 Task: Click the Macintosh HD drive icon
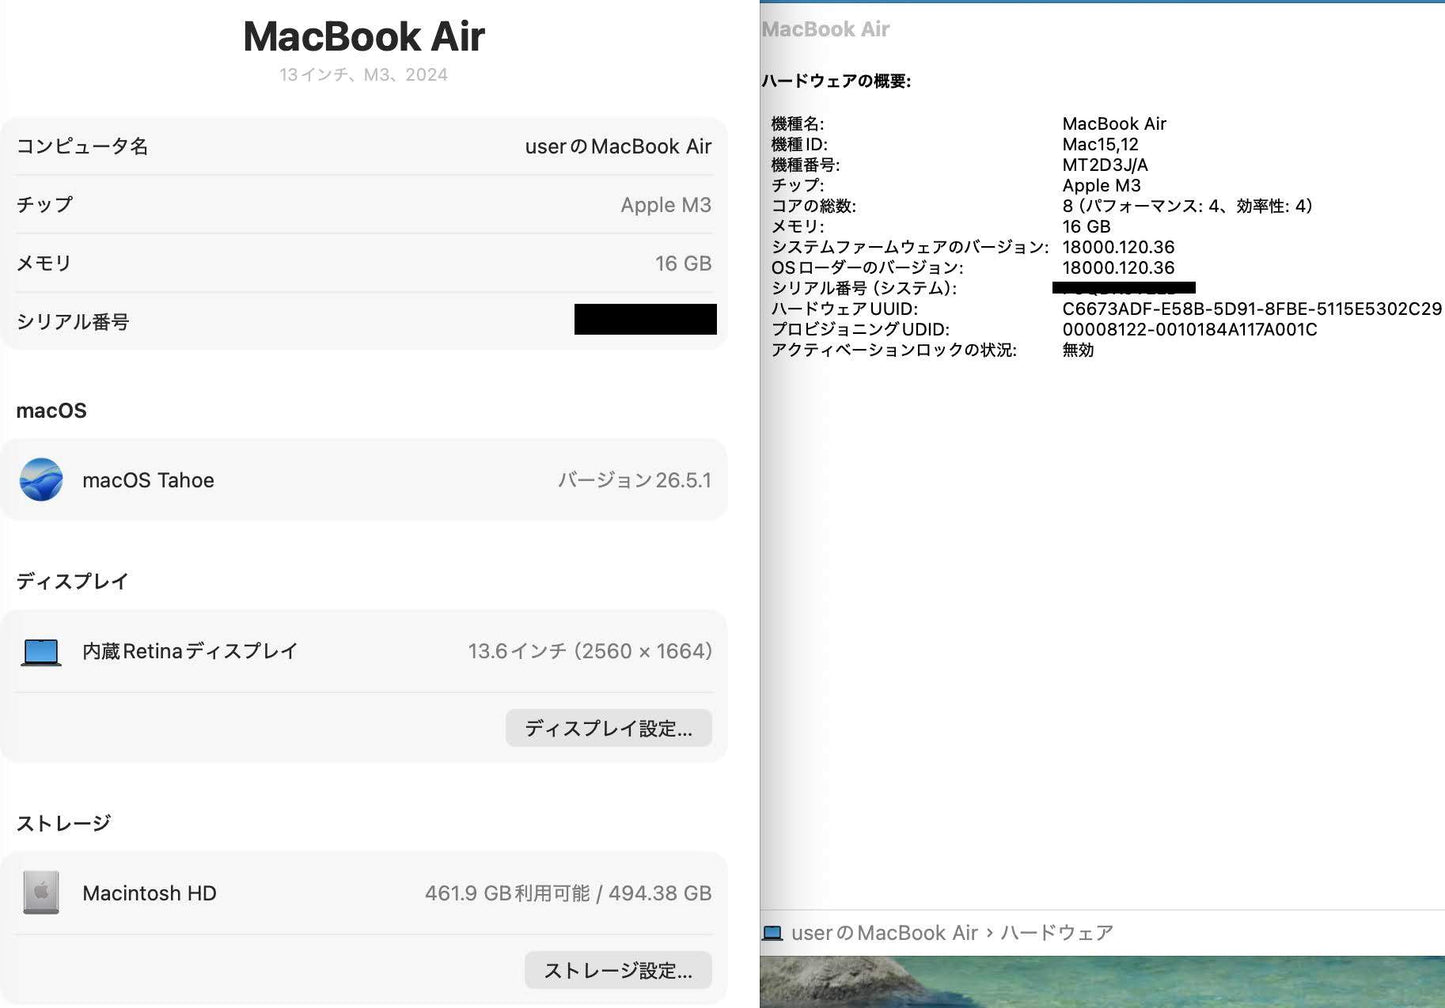(41, 893)
